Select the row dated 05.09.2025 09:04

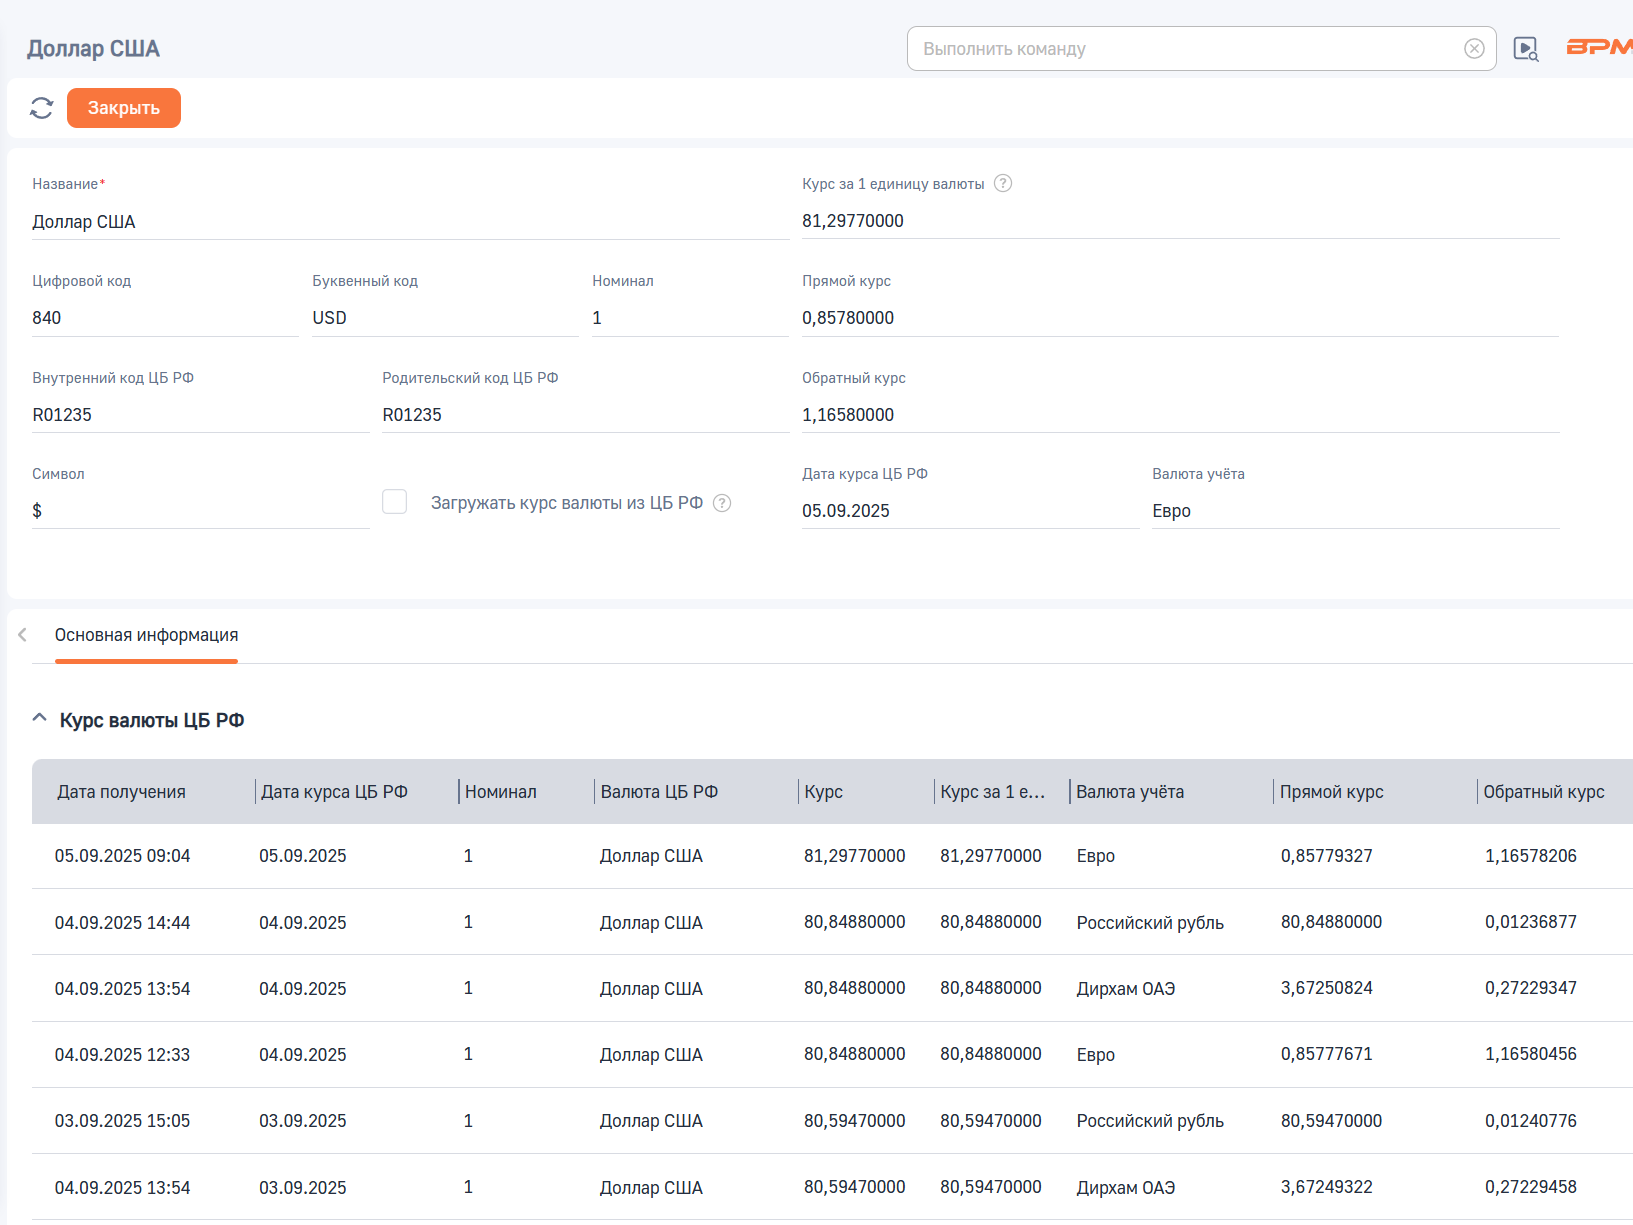pyautogui.click(x=832, y=856)
